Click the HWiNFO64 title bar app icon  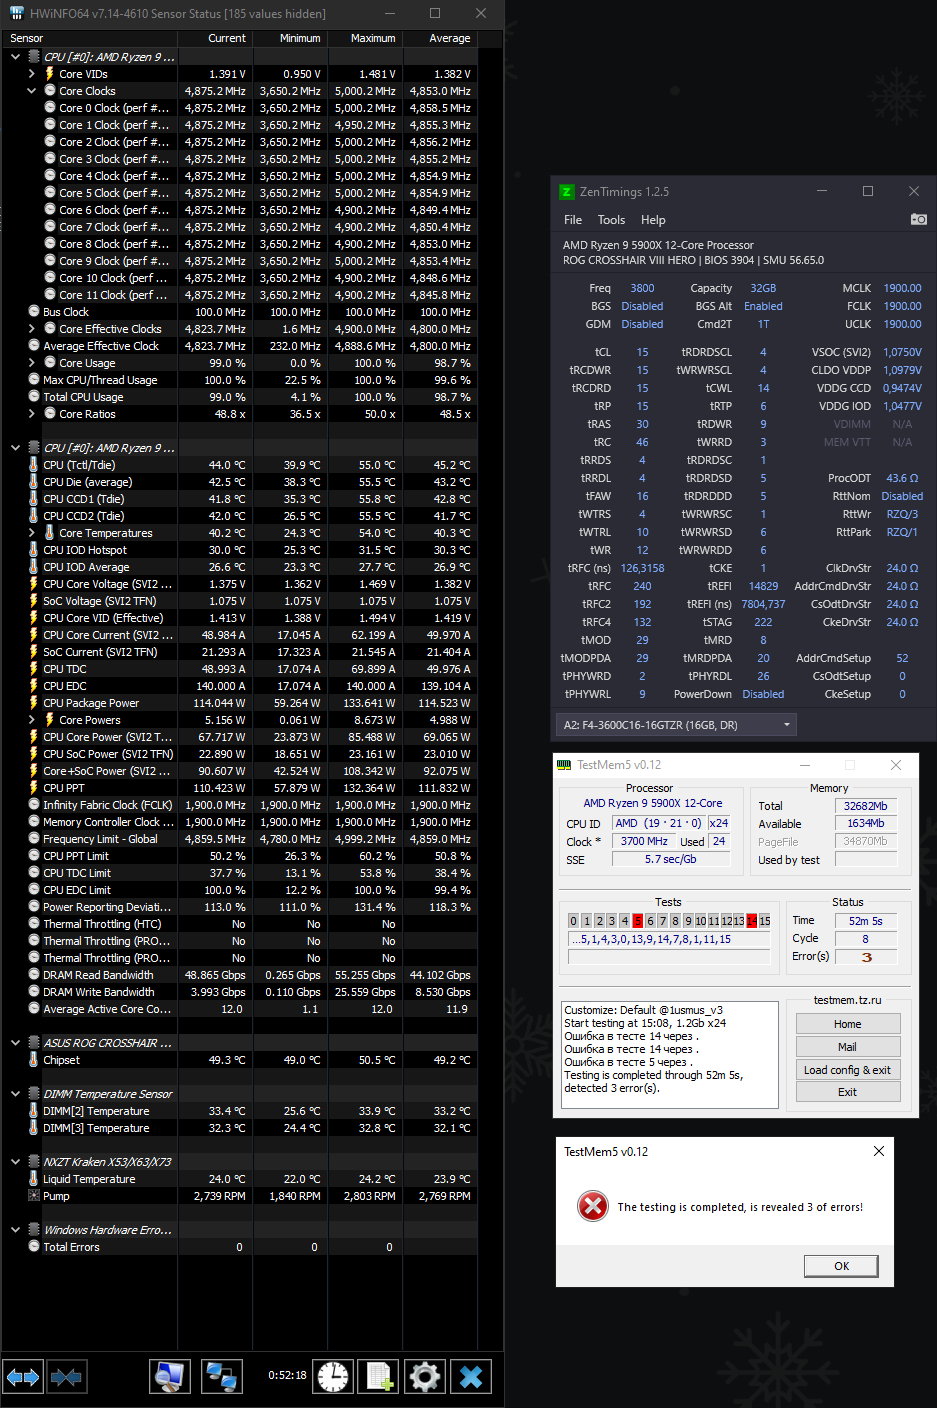[x=16, y=13]
